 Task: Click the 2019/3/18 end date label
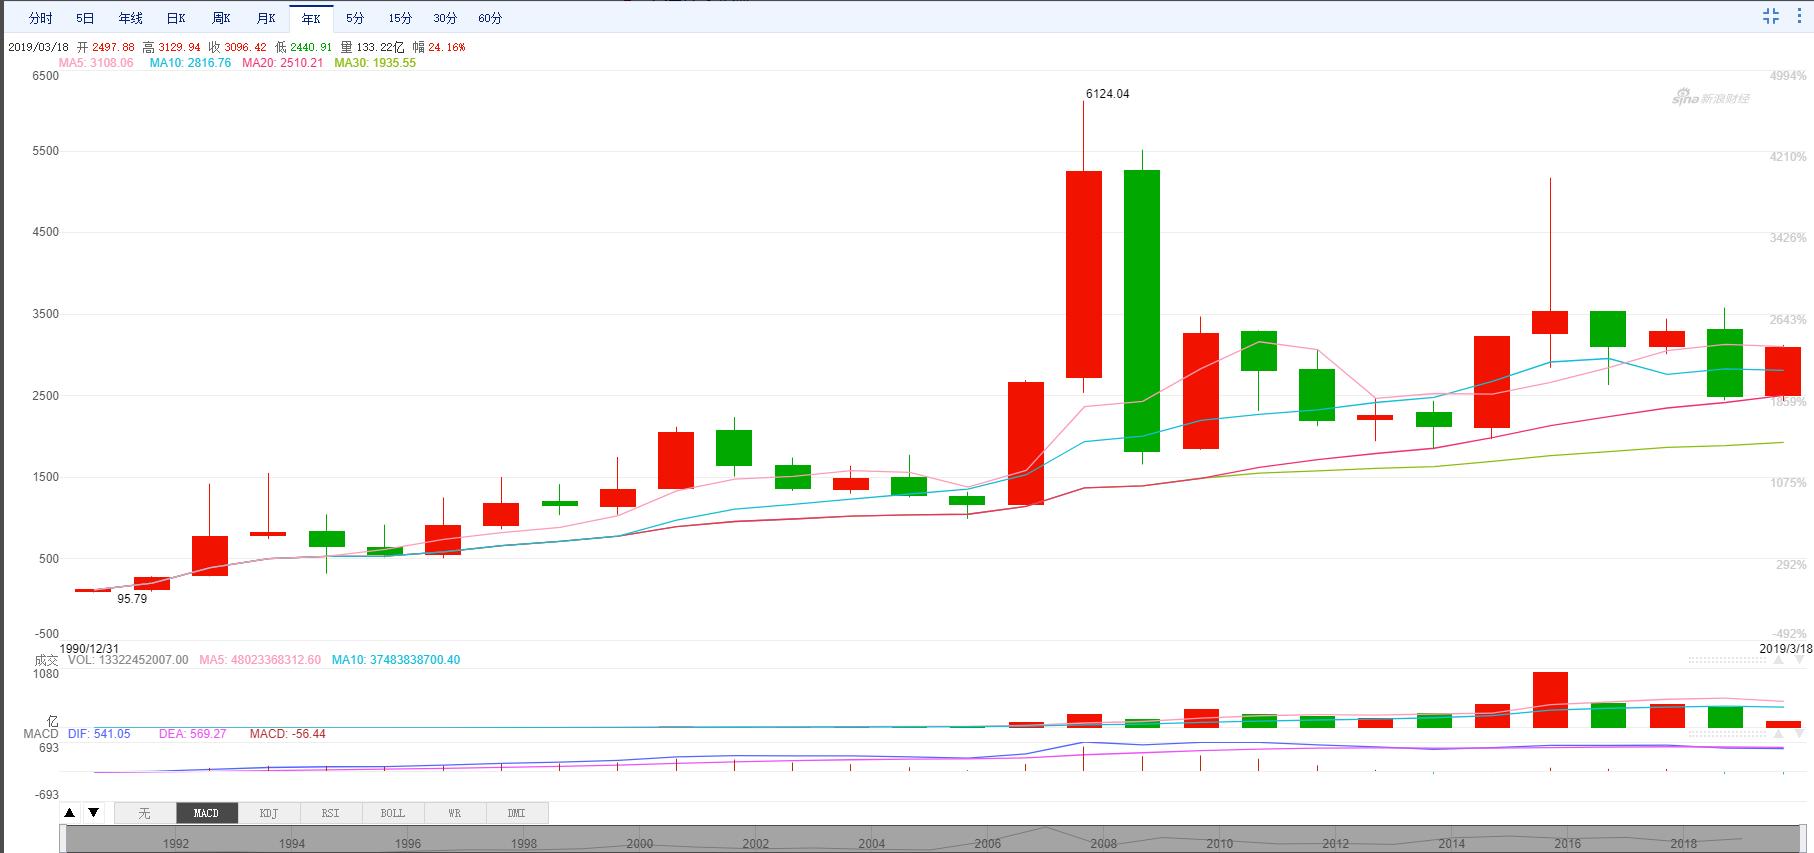(1786, 648)
